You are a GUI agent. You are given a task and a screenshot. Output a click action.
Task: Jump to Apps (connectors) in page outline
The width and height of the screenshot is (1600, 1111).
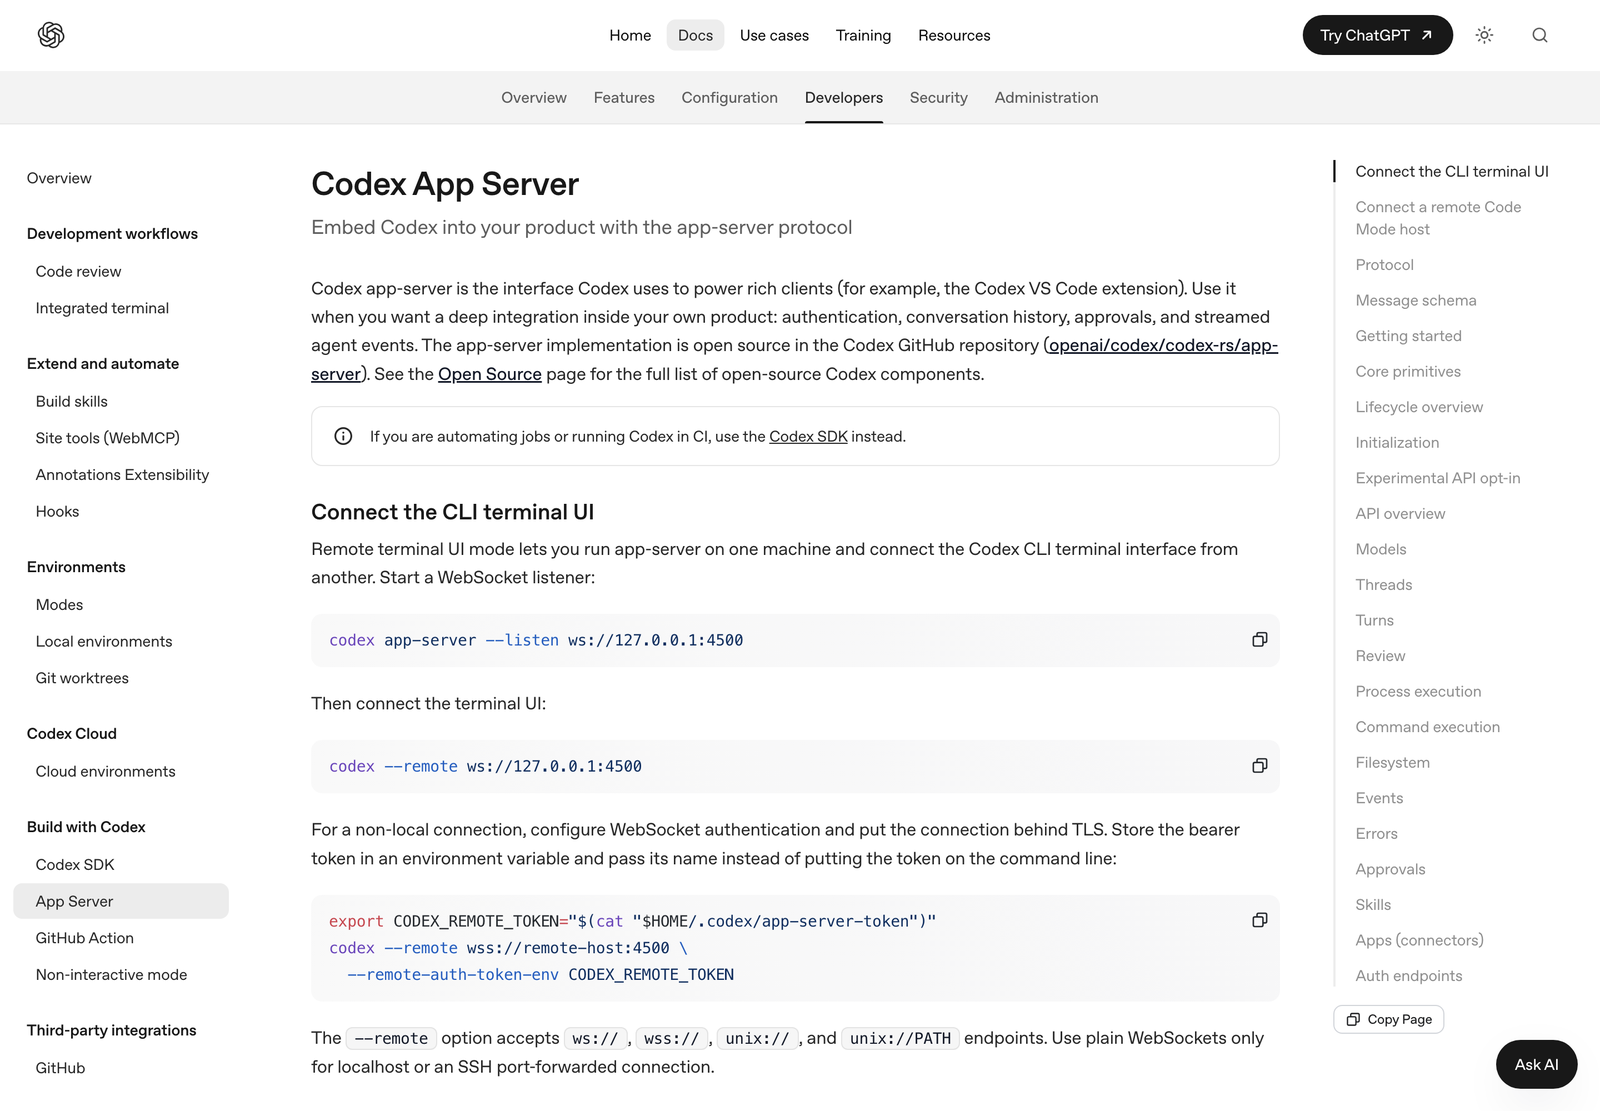coord(1419,940)
